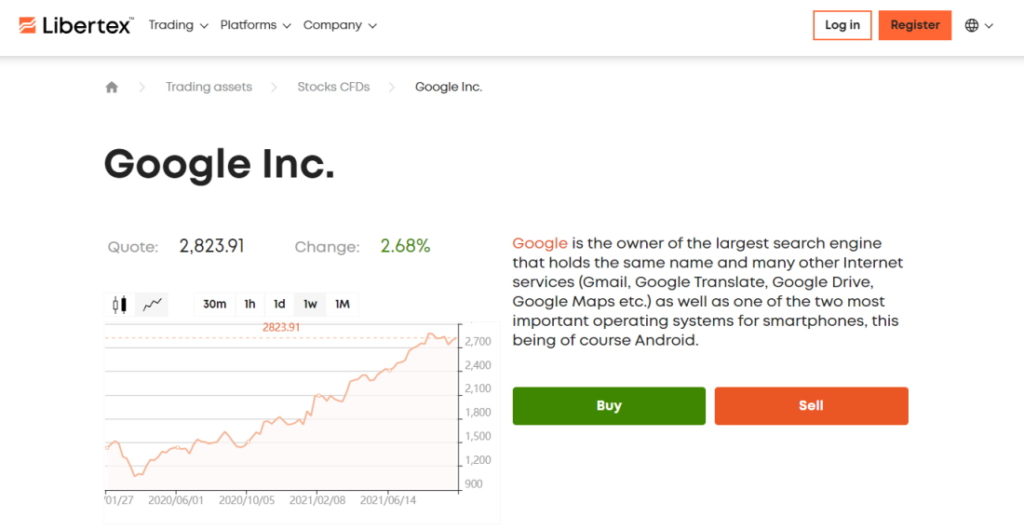Screen dimensions: 1024x531
Task: Expand the Company dropdown menu
Action: coord(340,25)
